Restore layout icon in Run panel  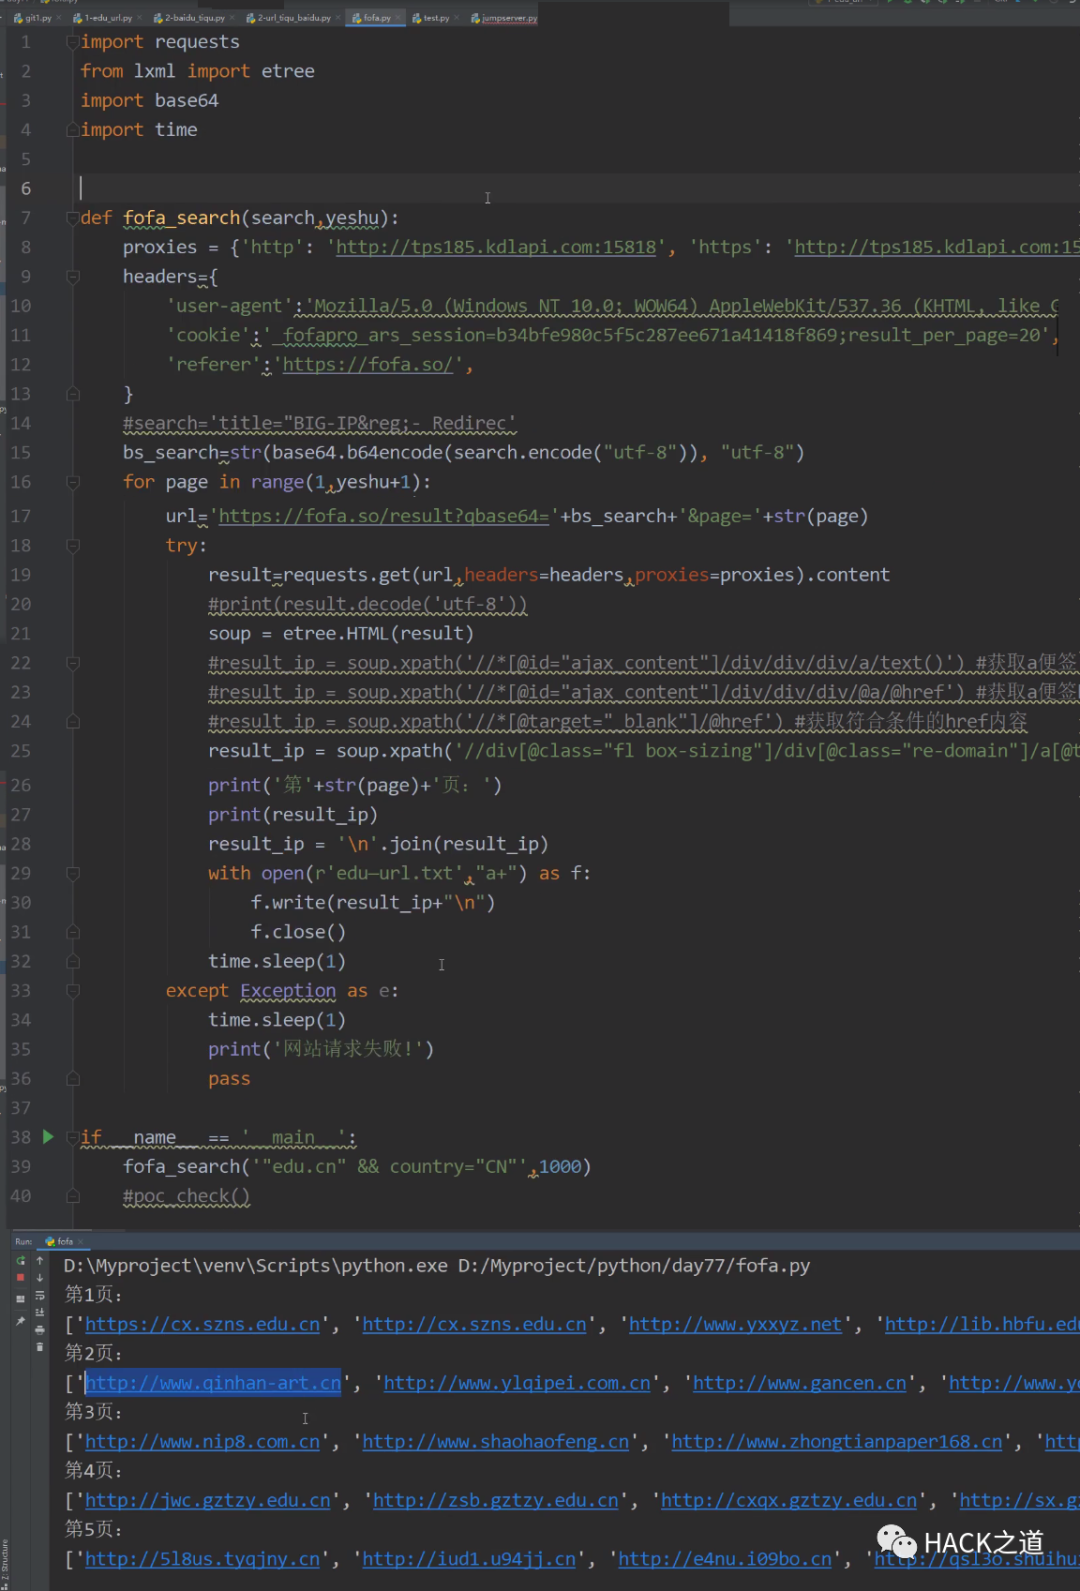tap(21, 1298)
